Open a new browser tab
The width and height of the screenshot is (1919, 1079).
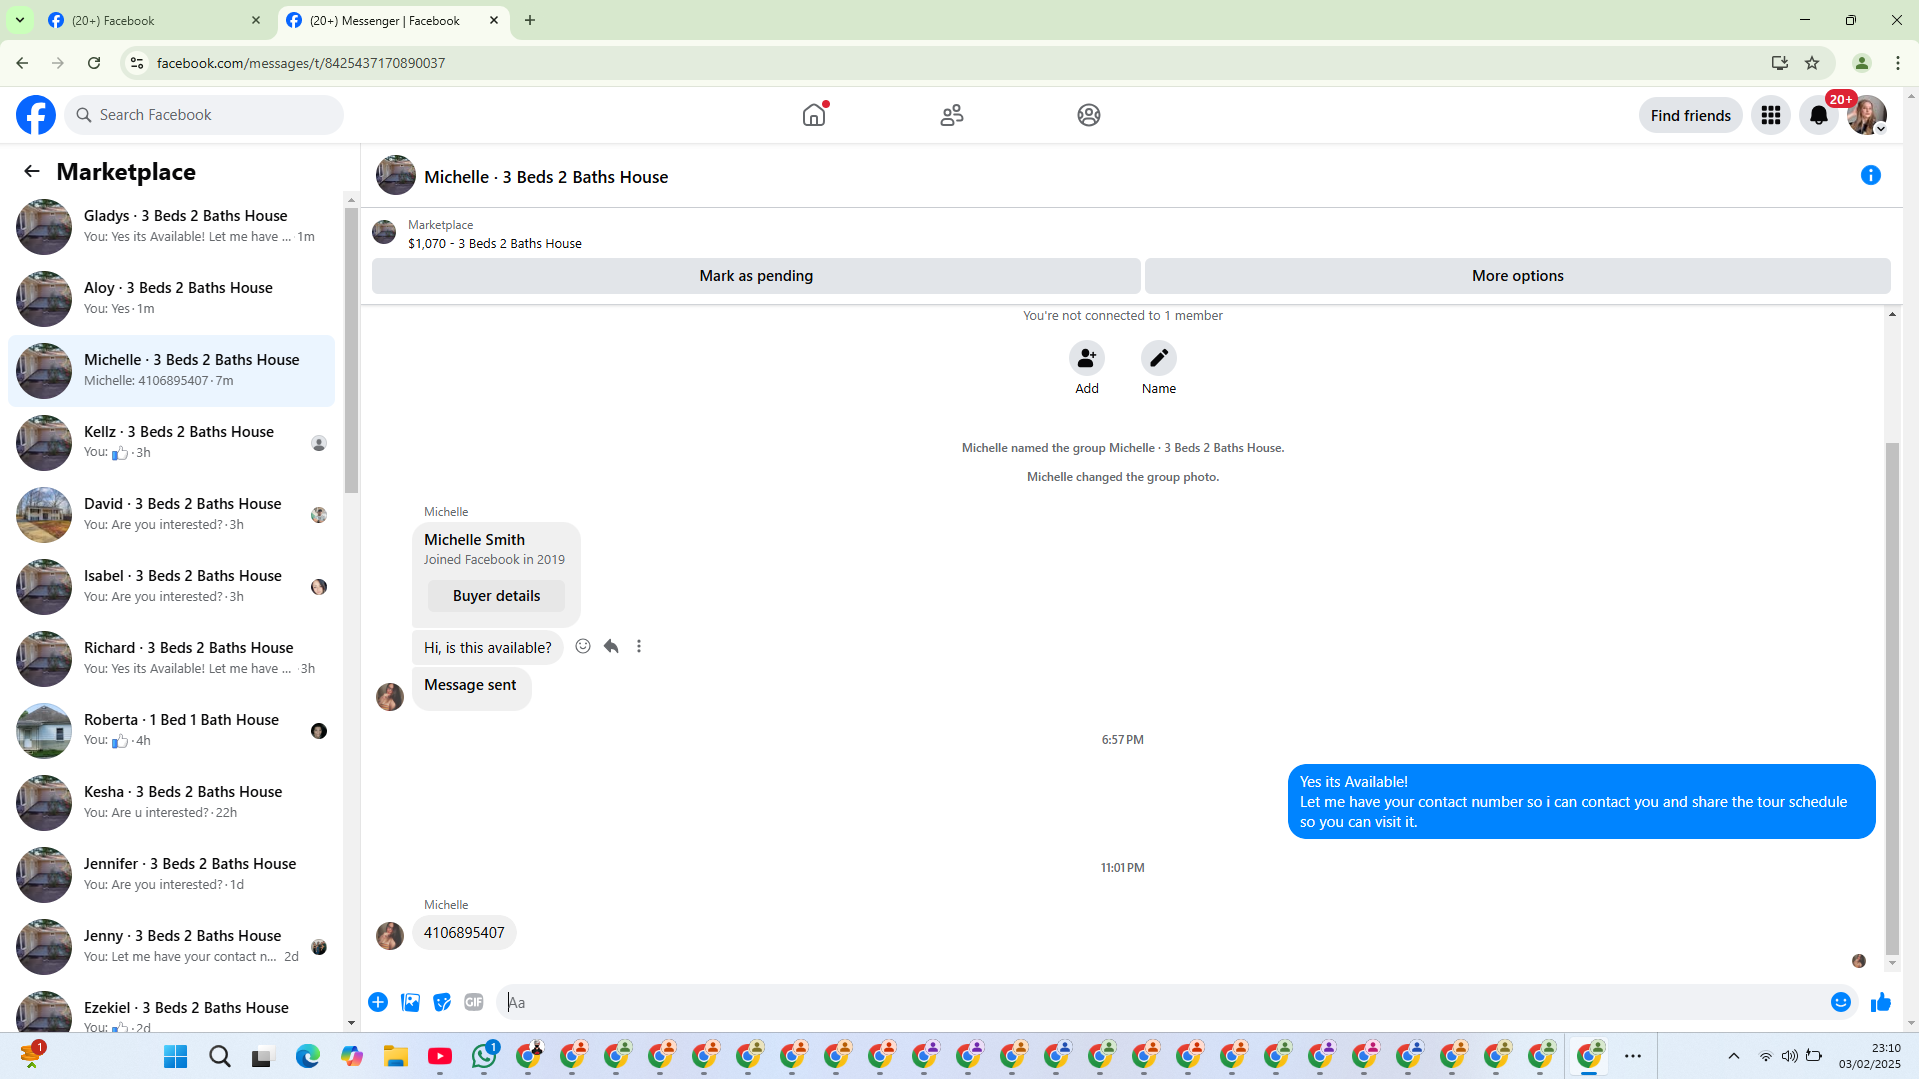click(x=530, y=20)
